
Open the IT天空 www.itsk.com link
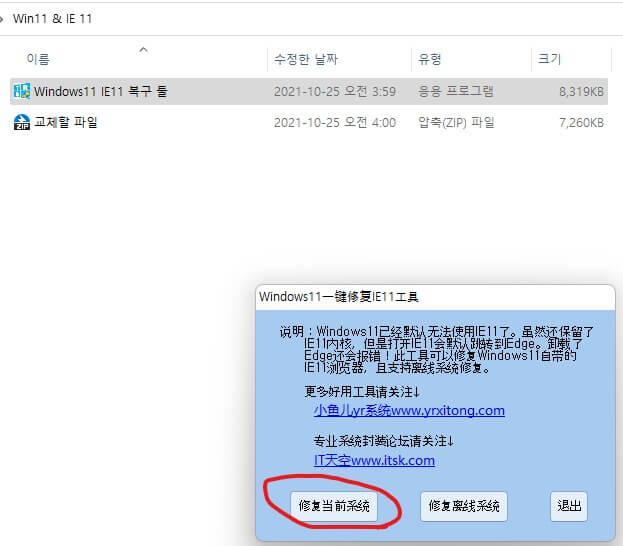[374, 460]
